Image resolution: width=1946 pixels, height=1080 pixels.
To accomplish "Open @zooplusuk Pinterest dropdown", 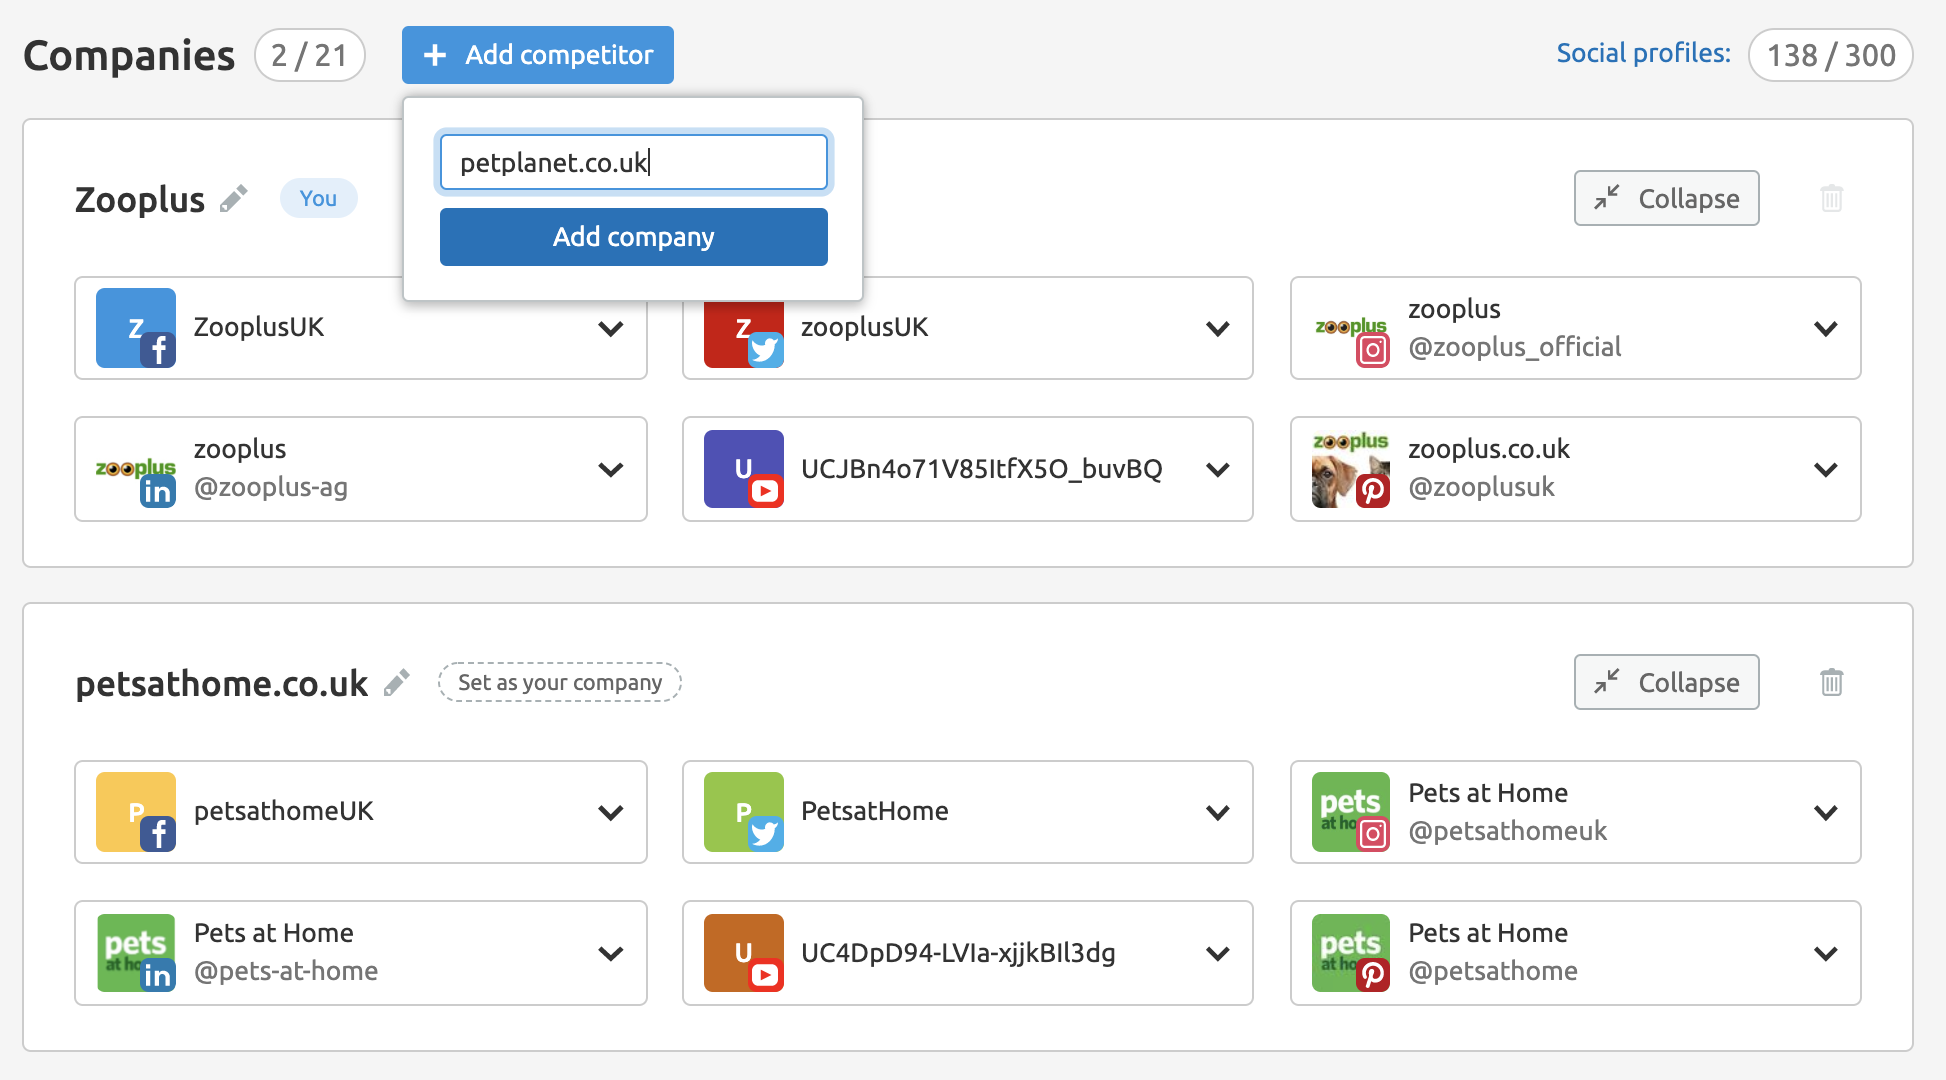I will 1826,469.
